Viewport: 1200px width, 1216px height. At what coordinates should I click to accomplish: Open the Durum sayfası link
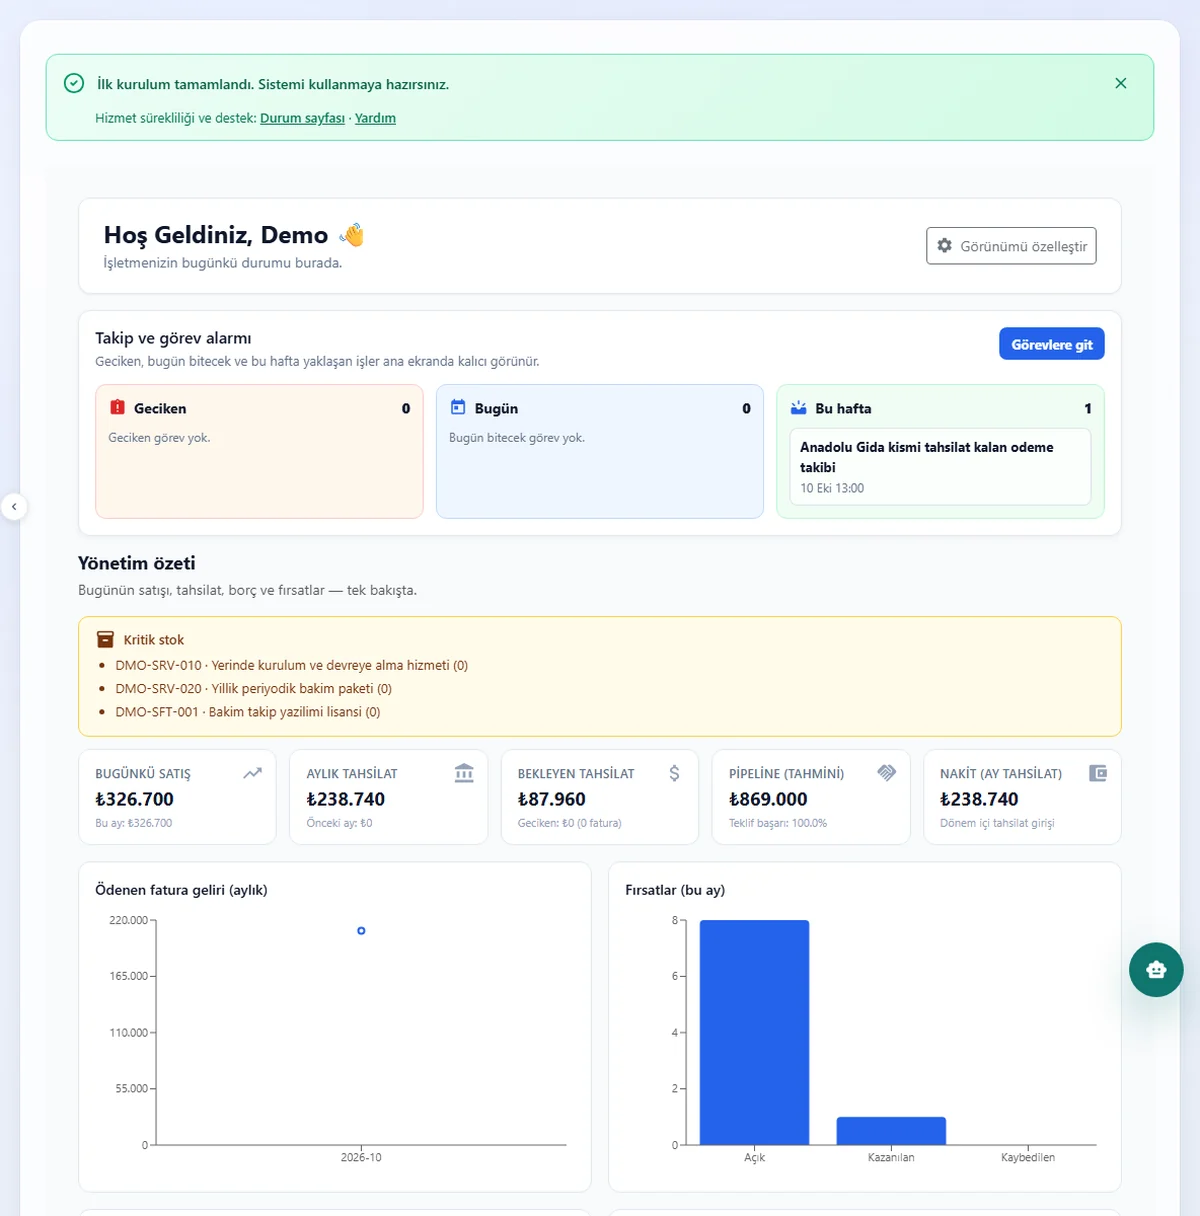[302, 118]
